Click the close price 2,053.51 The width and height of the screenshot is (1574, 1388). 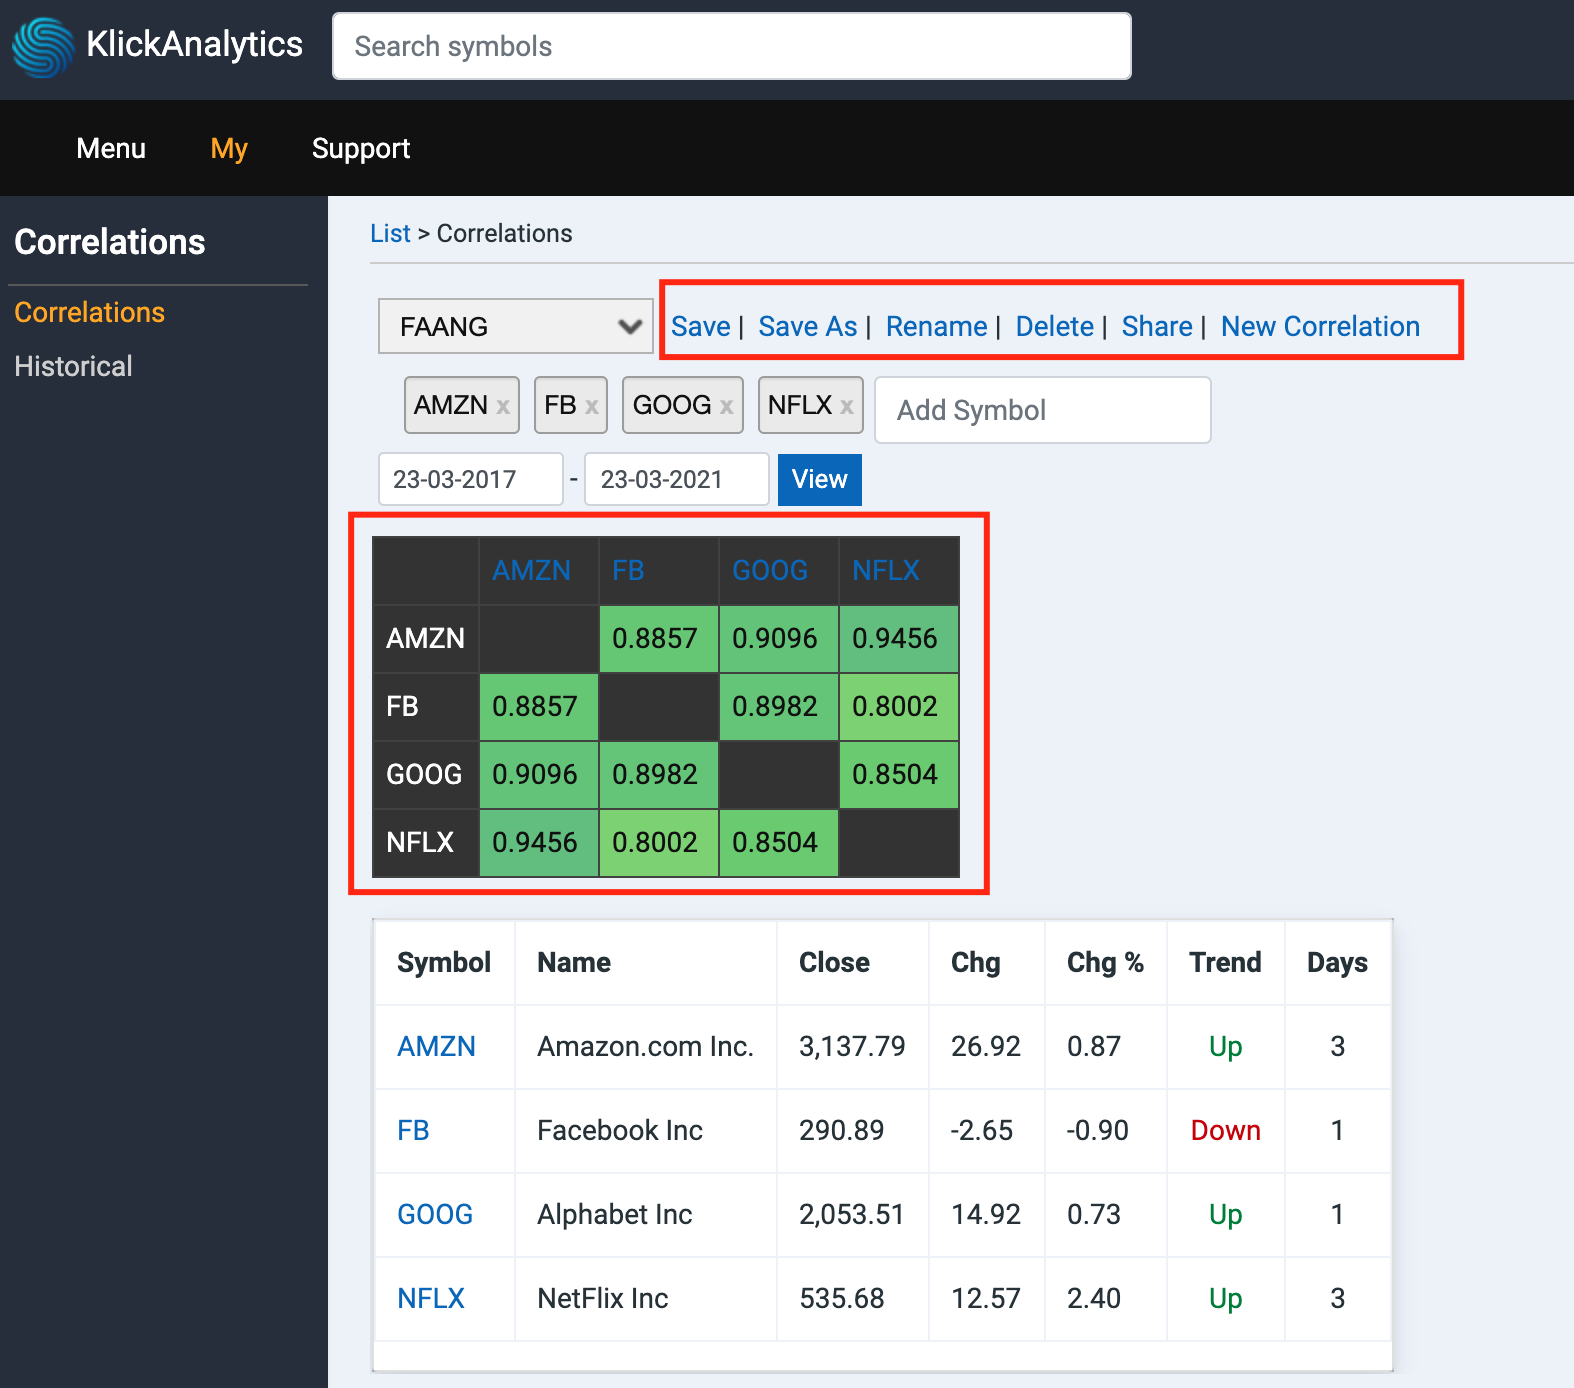click(852, 1214)
